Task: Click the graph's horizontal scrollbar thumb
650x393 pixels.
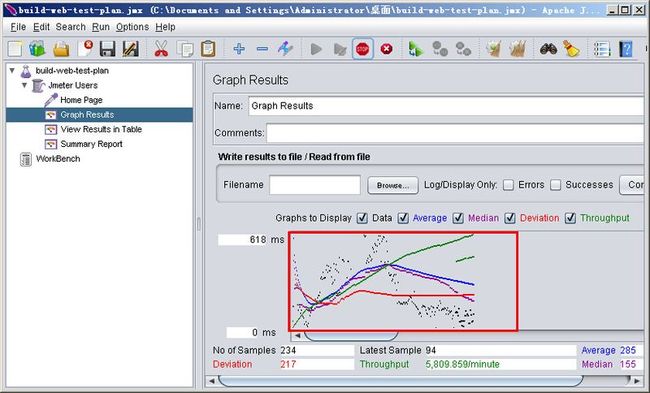Action: (351, 335)
